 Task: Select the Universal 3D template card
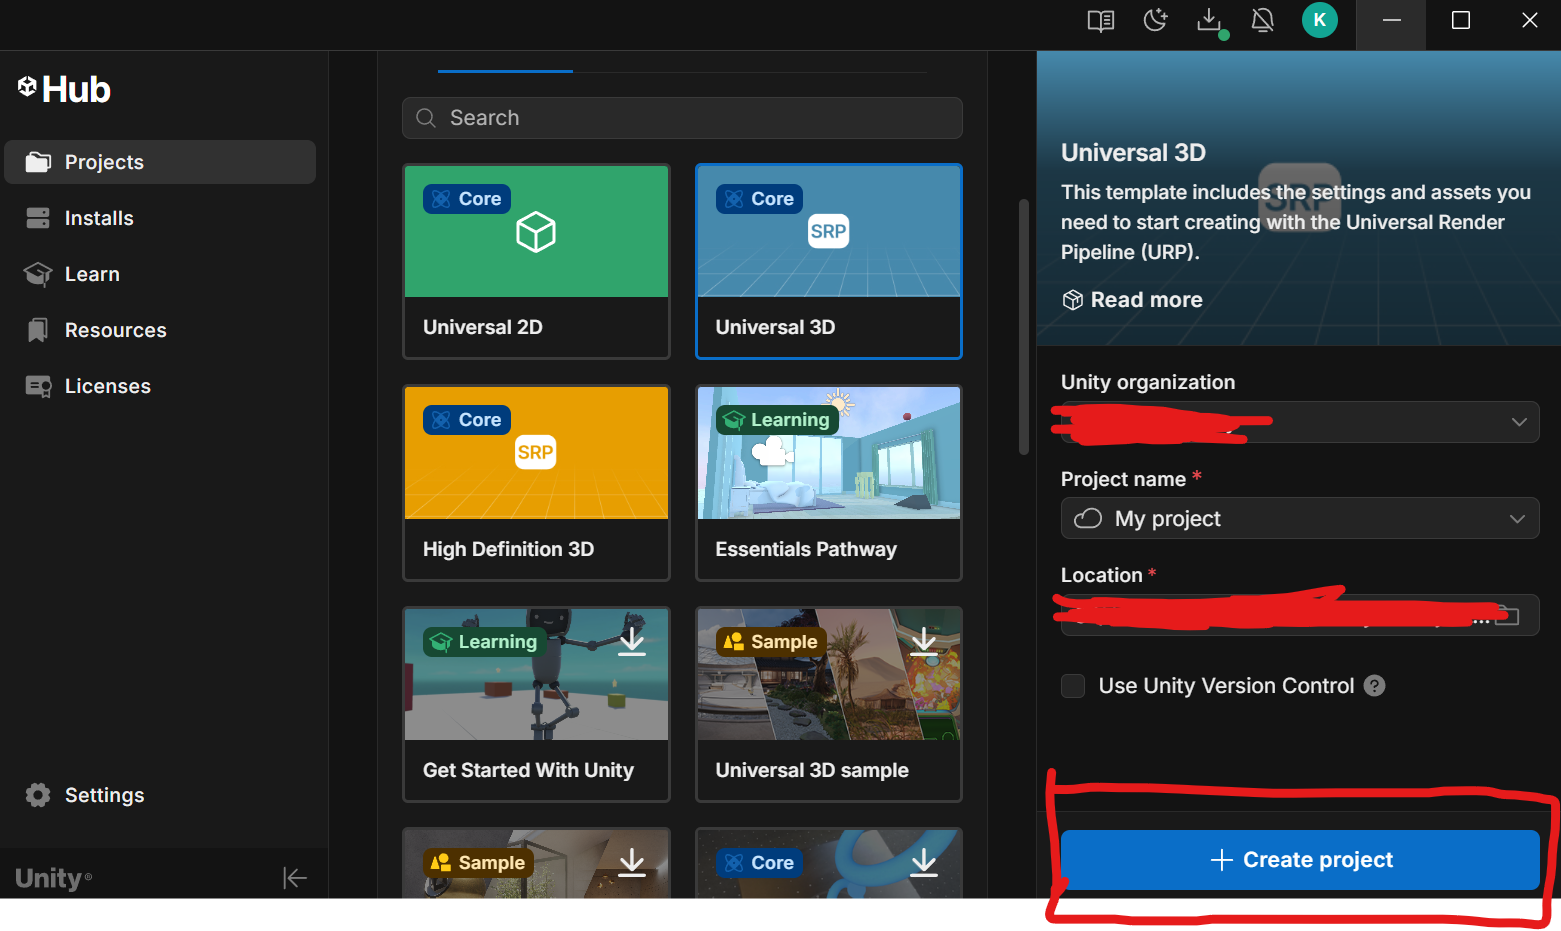coord(829,261)
